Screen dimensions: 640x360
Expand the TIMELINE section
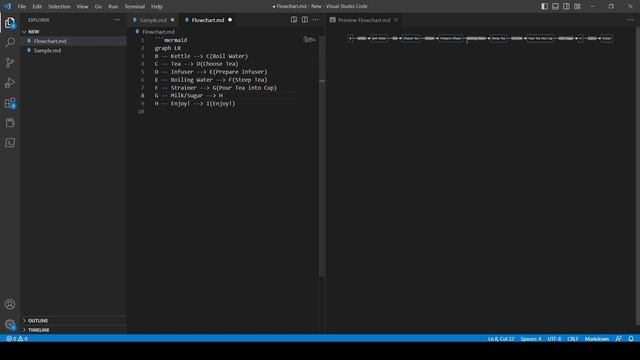point(73,330)
